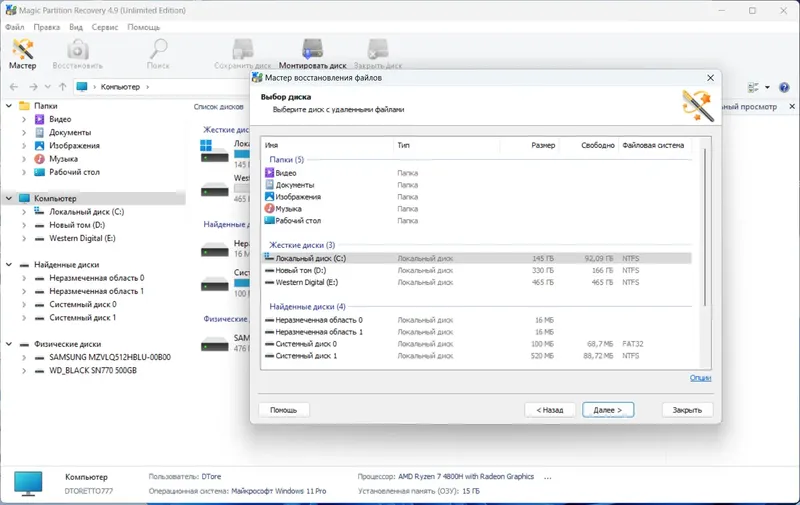Image resolution: width=800 pixels, height=505 pixels.
Task: Open the Опции link
Action: point(700,378)
